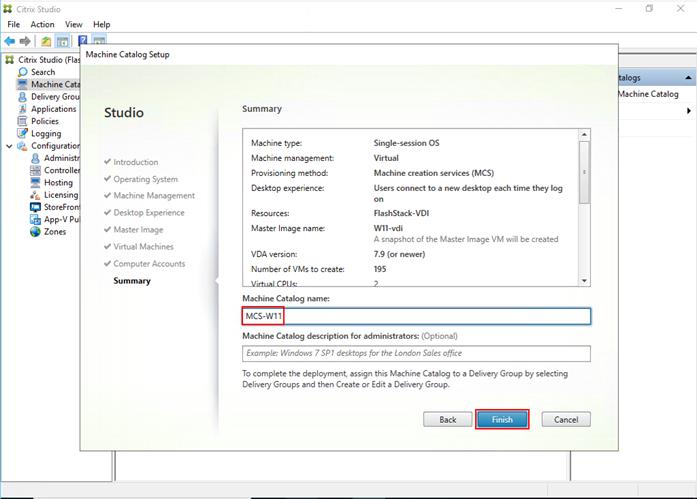Open the Logging tree node
The height and width of the screenshot is (499, 697).
tap(40, 133)
